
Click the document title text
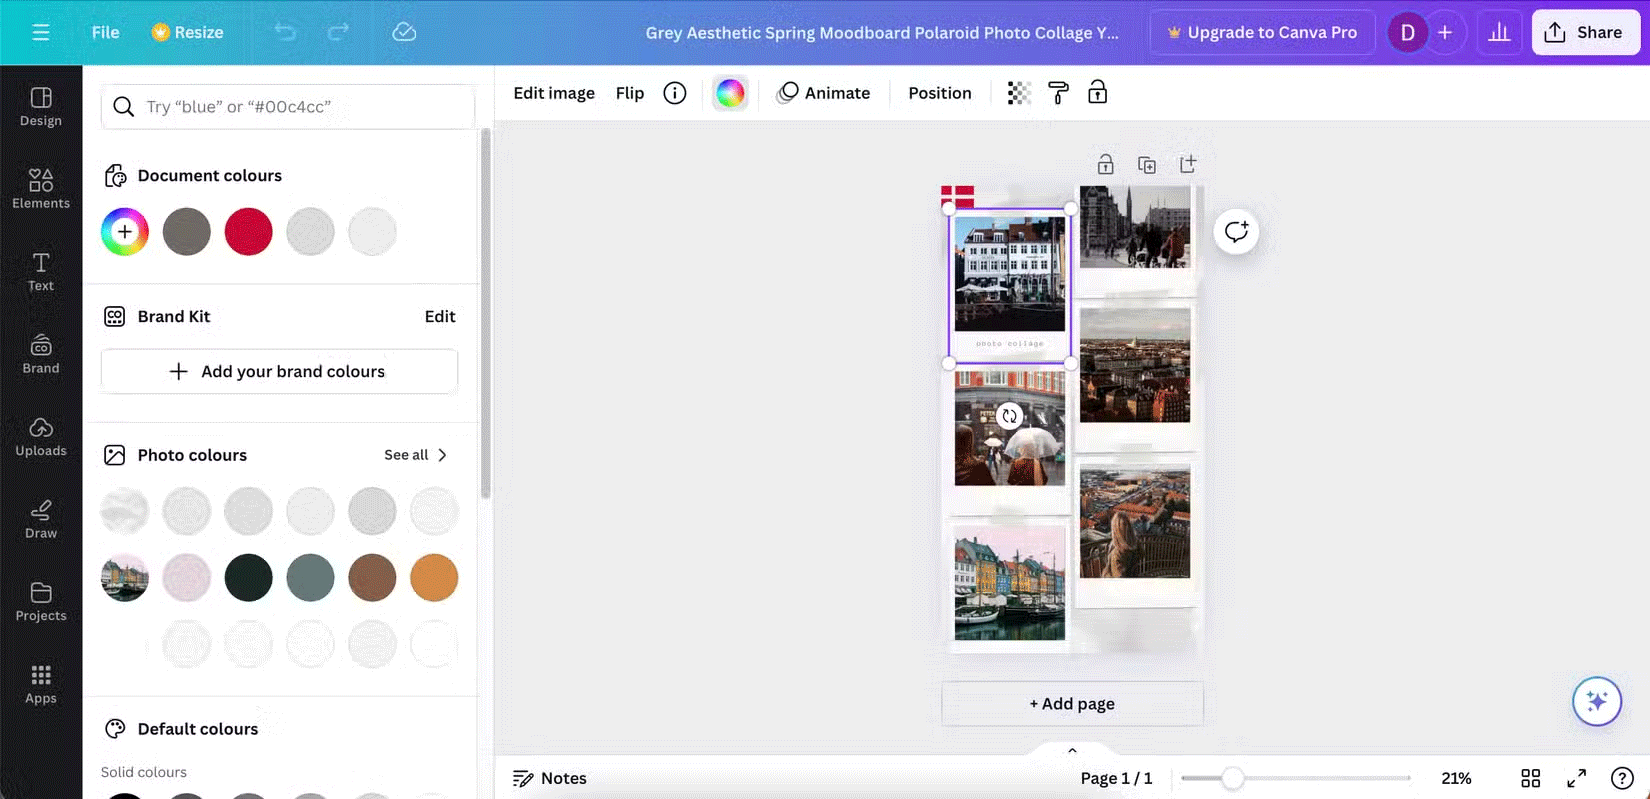click(x=882, y=33)
